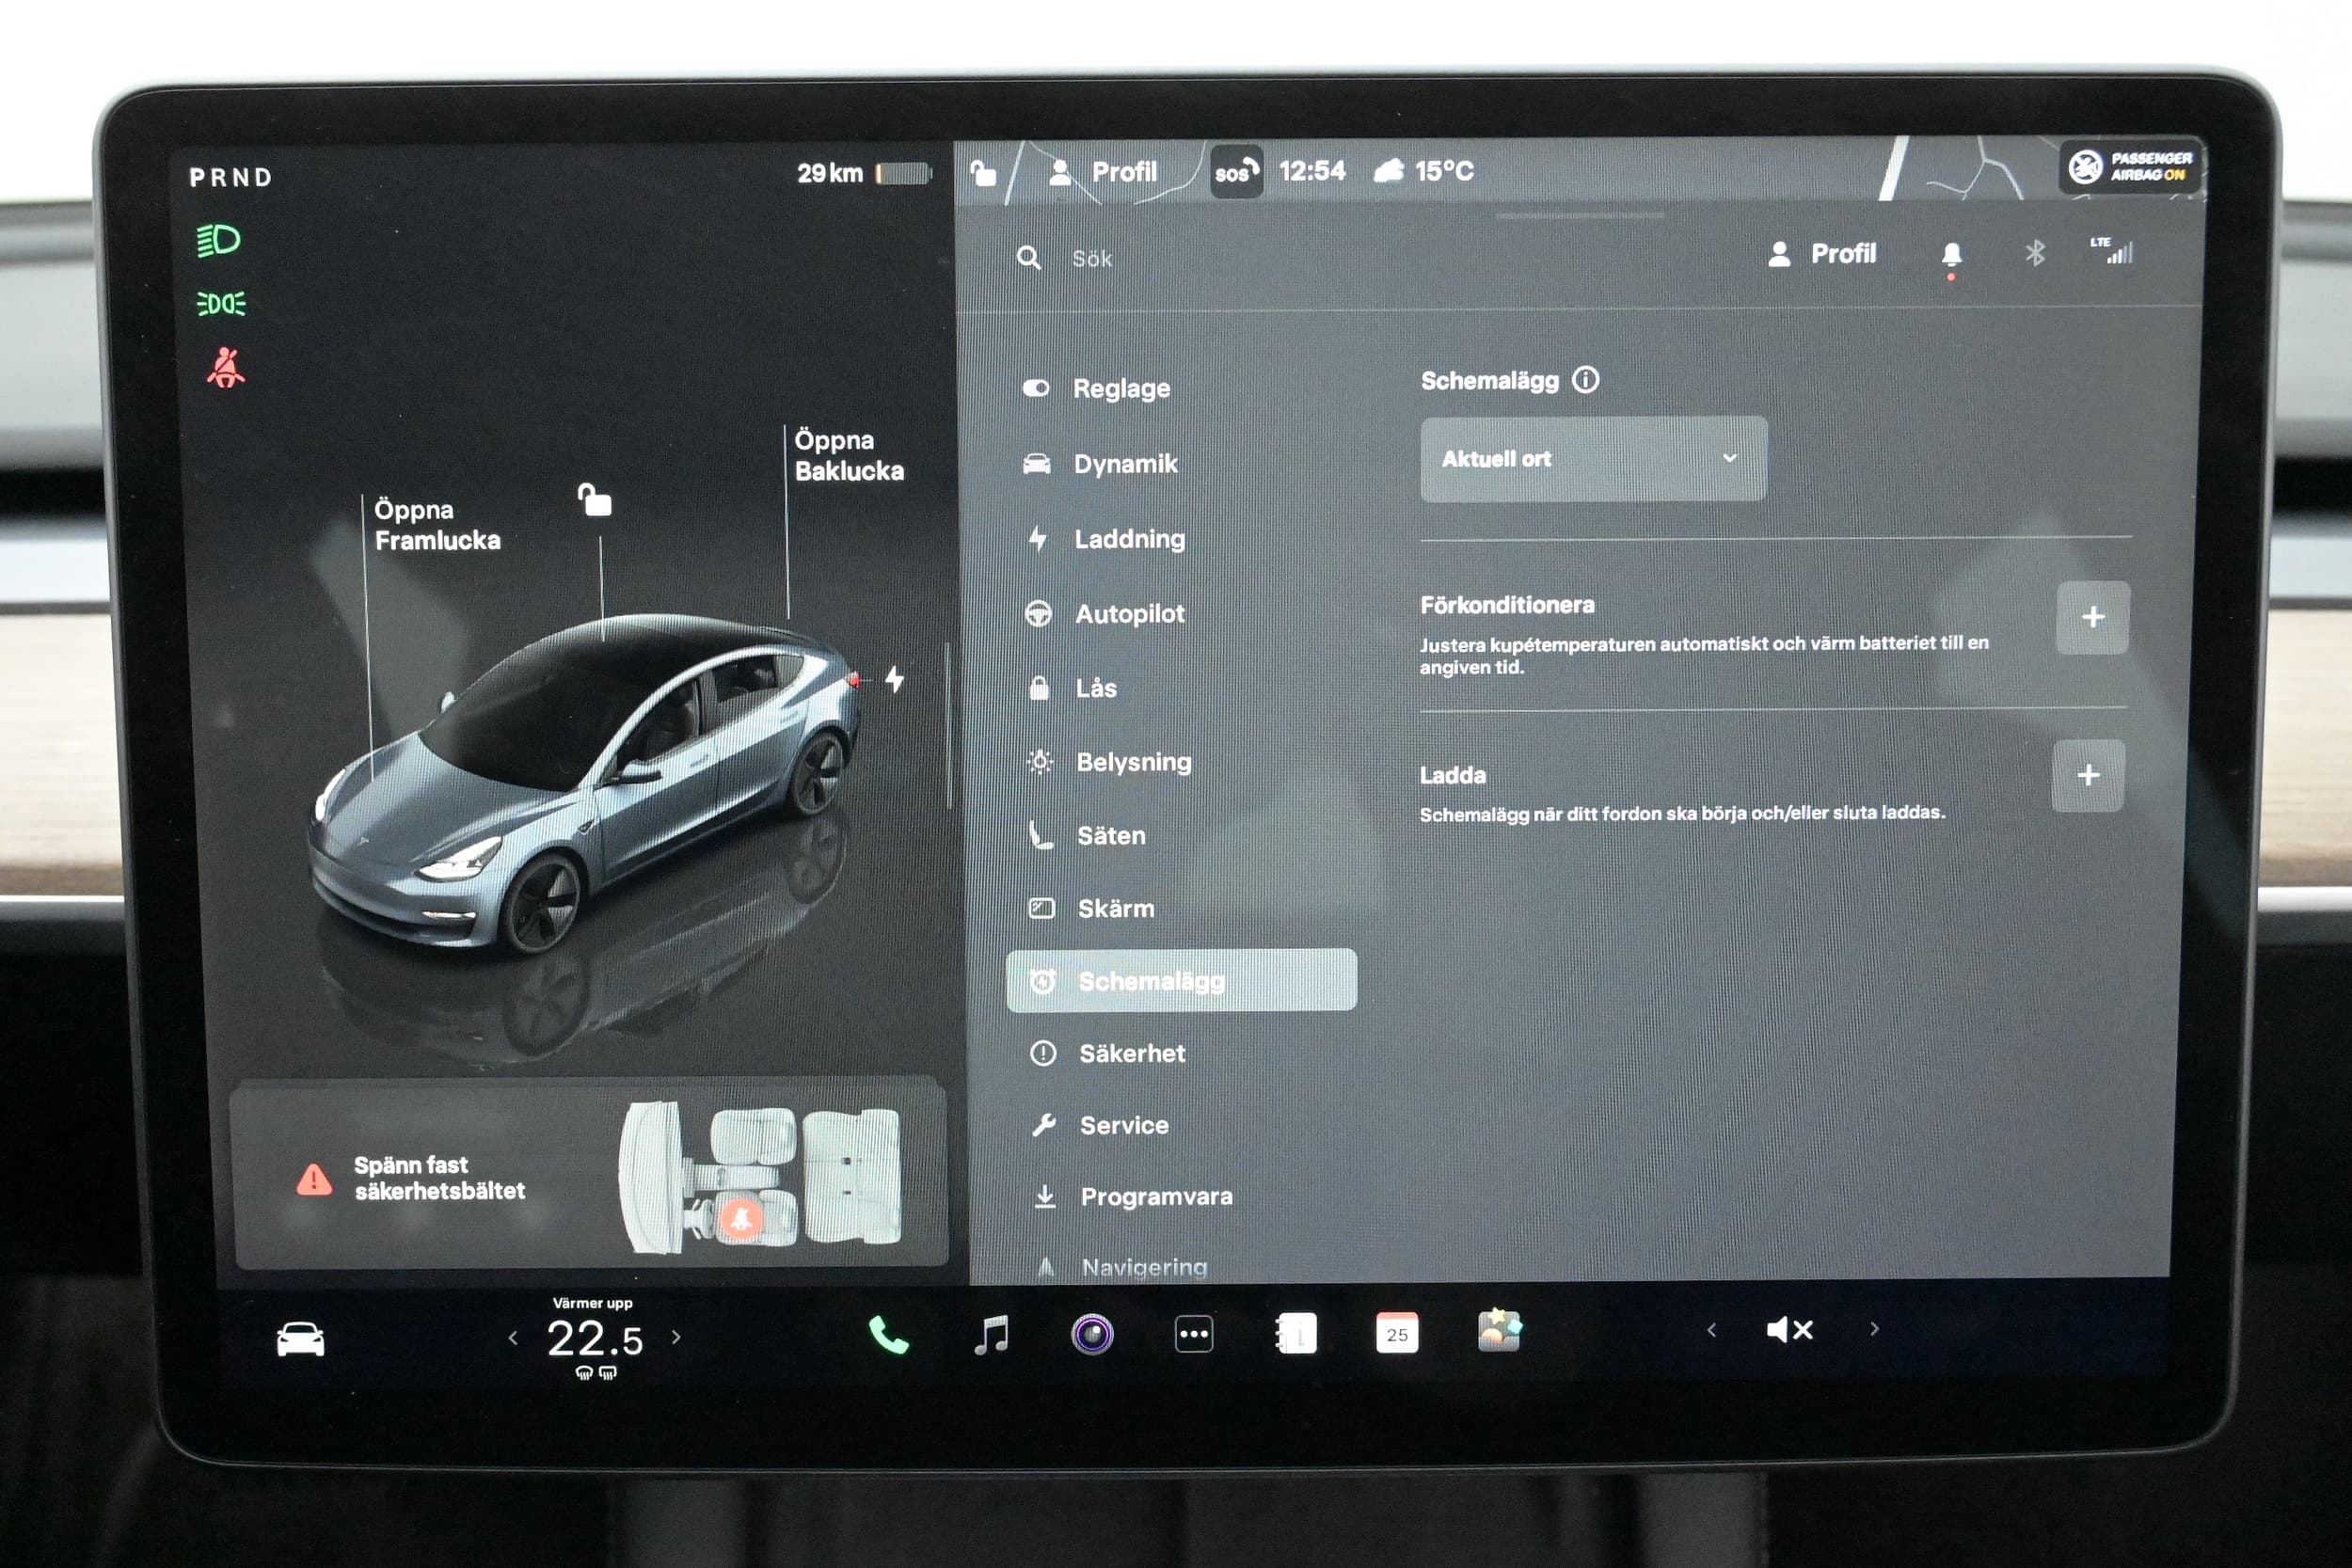Tap Öppna Baklucka to open trunk

click(849, 455)
